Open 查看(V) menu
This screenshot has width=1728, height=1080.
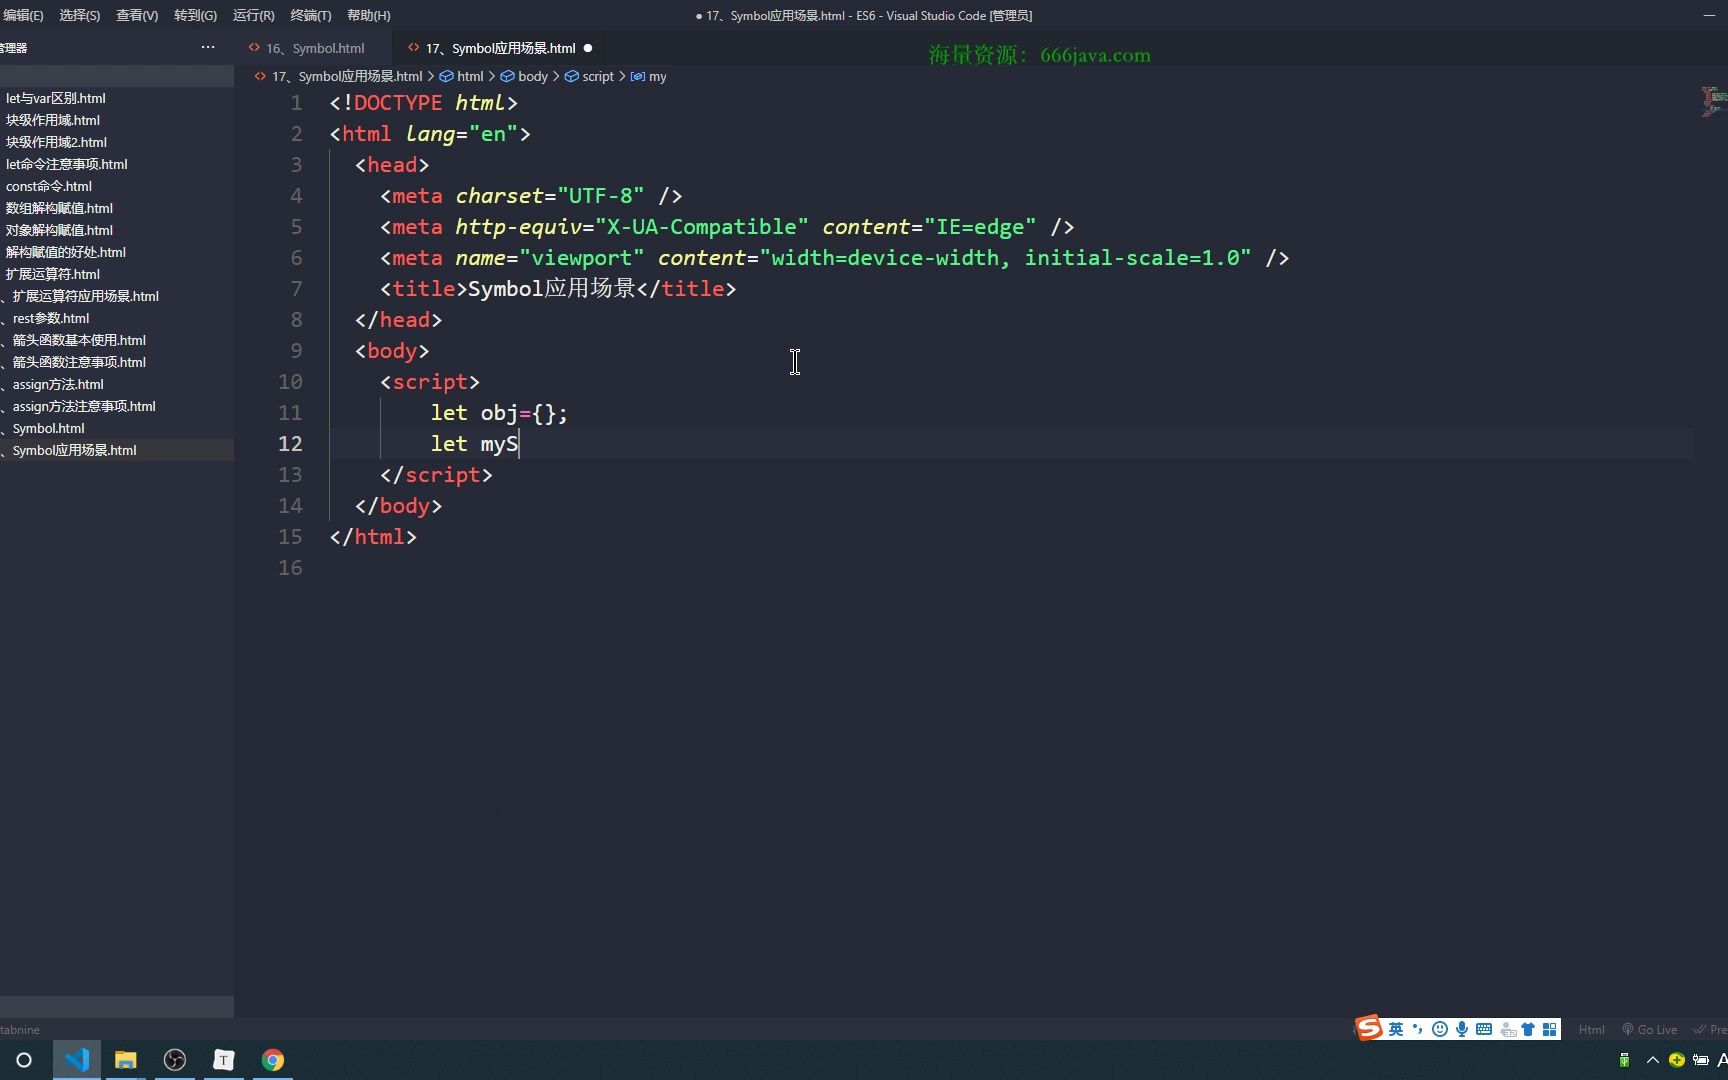click(x=137, y=15)
